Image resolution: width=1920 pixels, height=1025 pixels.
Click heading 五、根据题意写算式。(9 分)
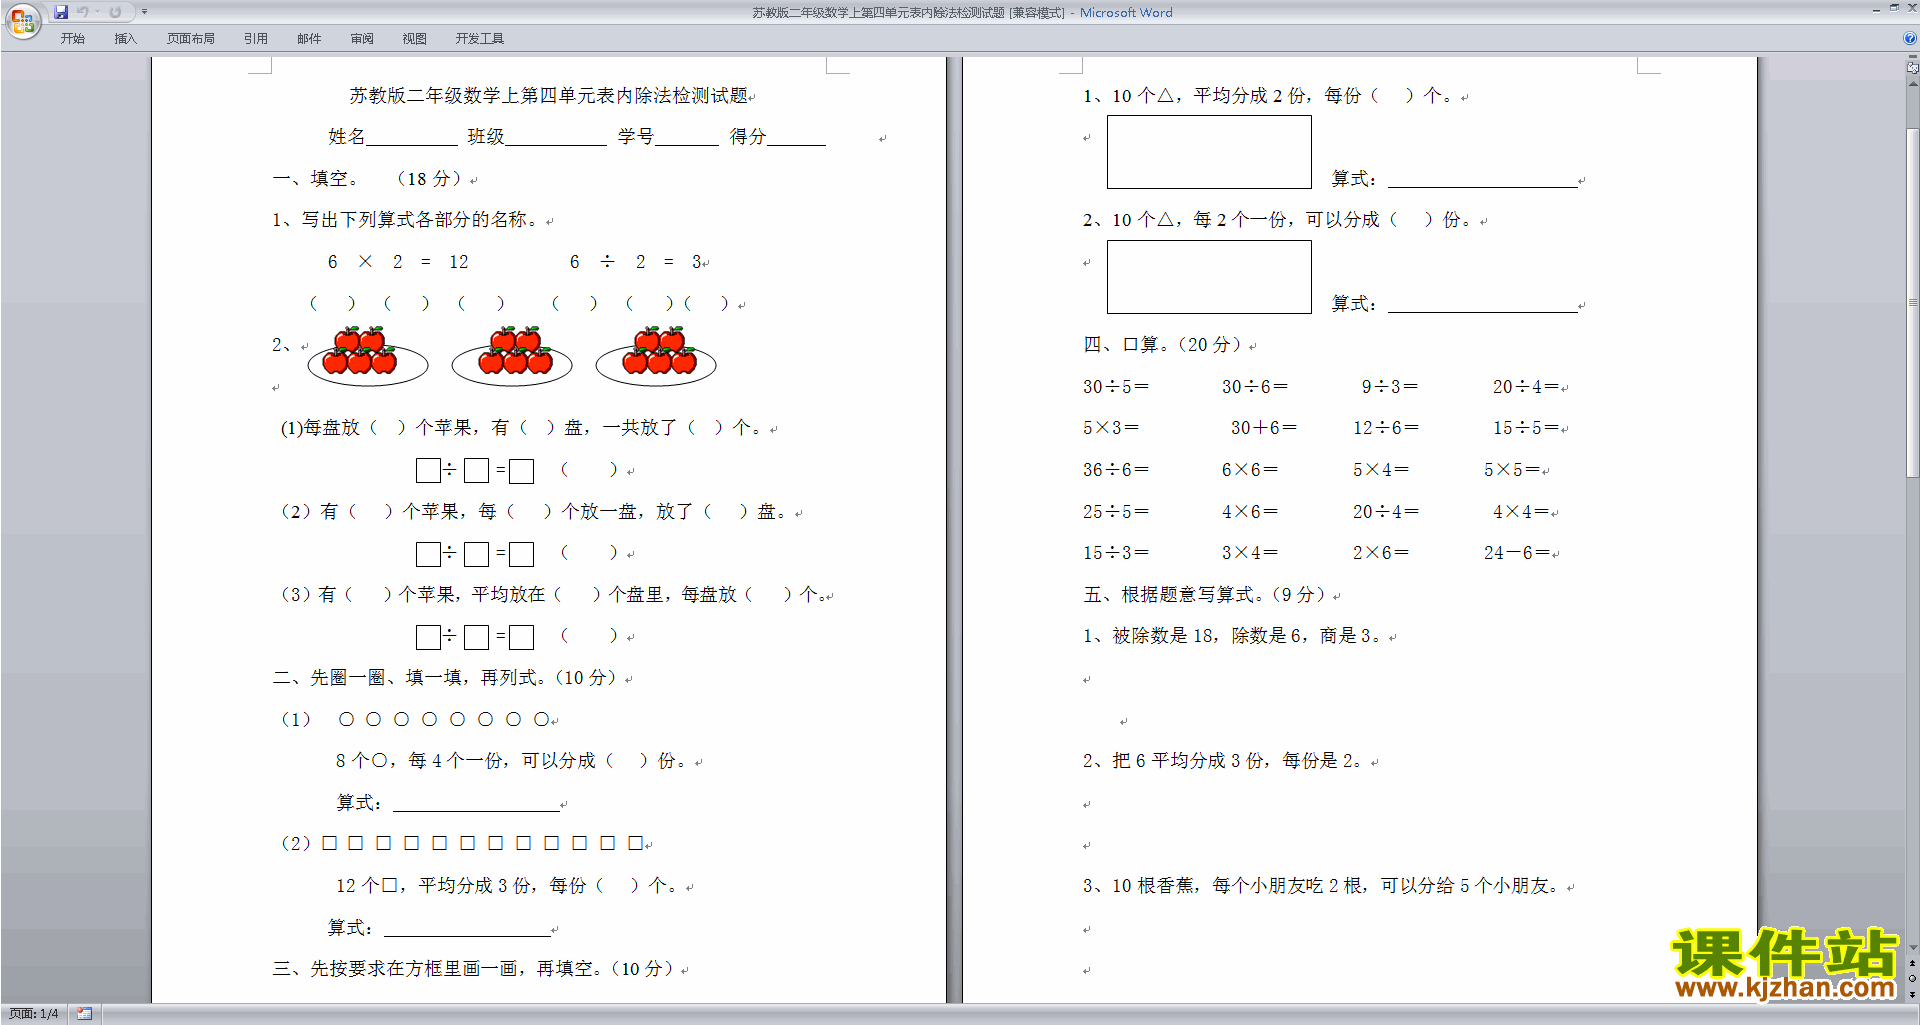1204,595
